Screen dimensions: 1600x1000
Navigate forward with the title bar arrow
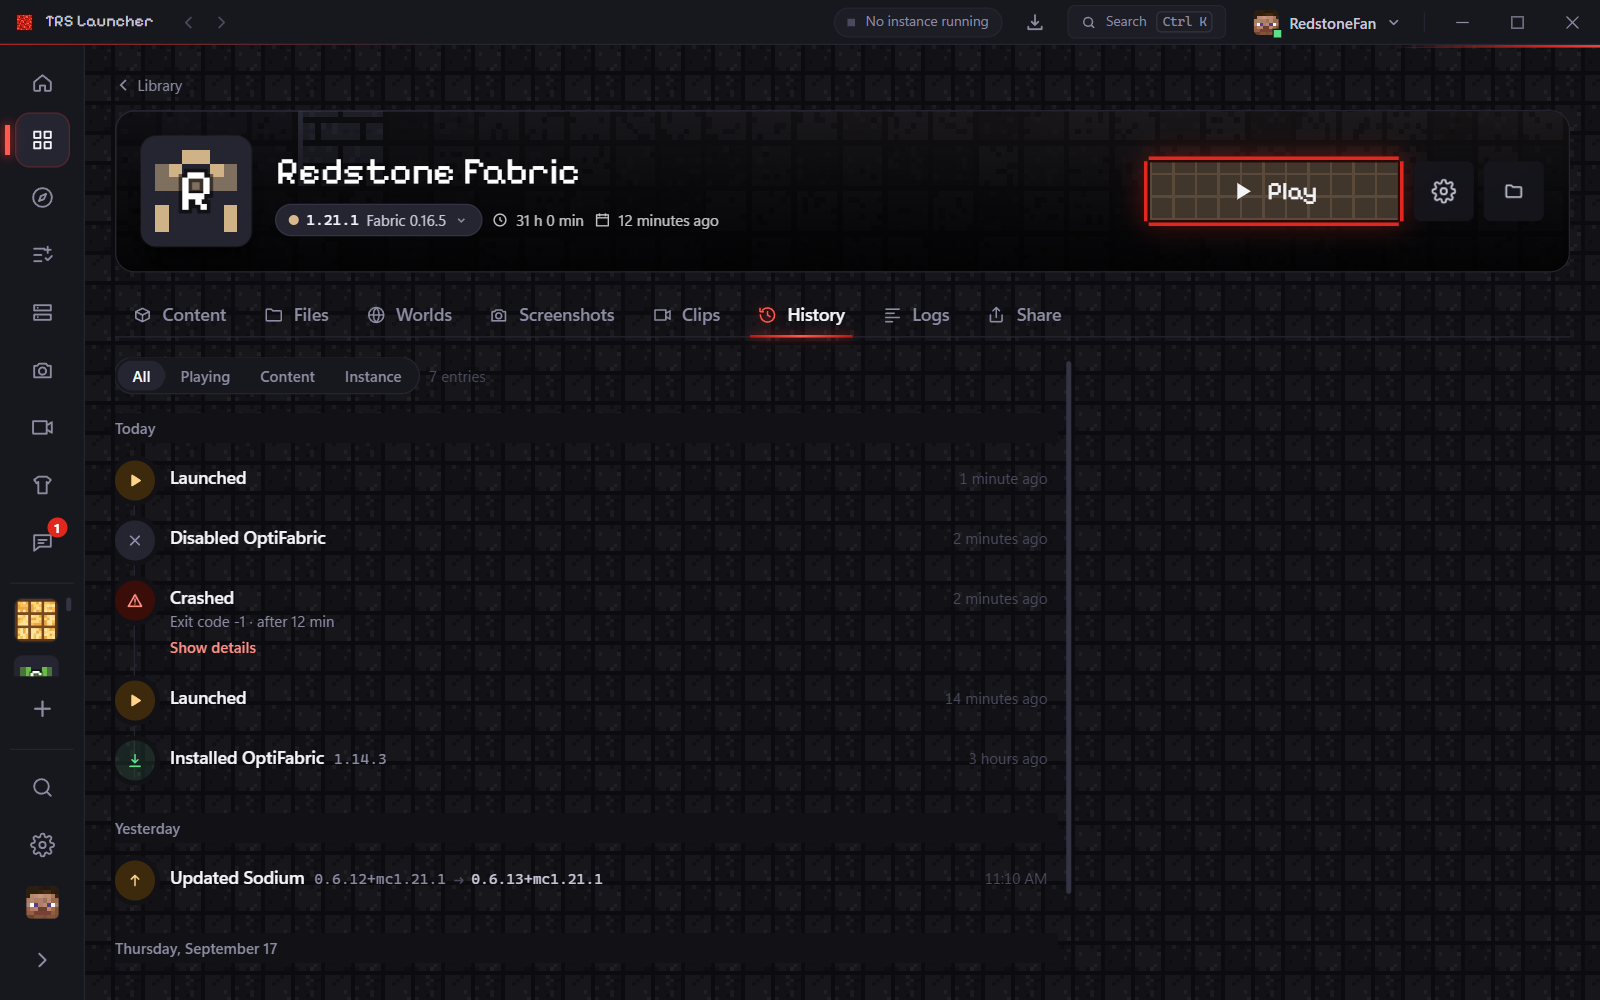[x=221, y=22]
